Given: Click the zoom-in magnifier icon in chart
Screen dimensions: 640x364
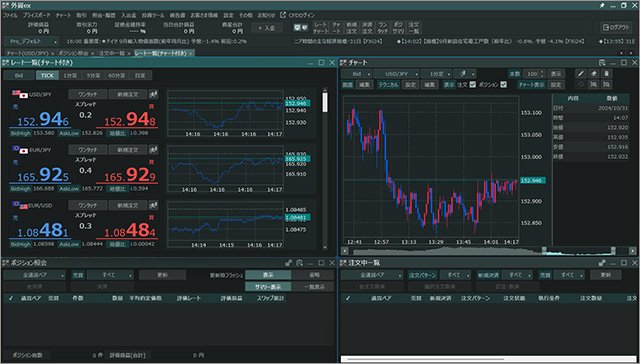Looking at the screenshot, I should 594,84.
